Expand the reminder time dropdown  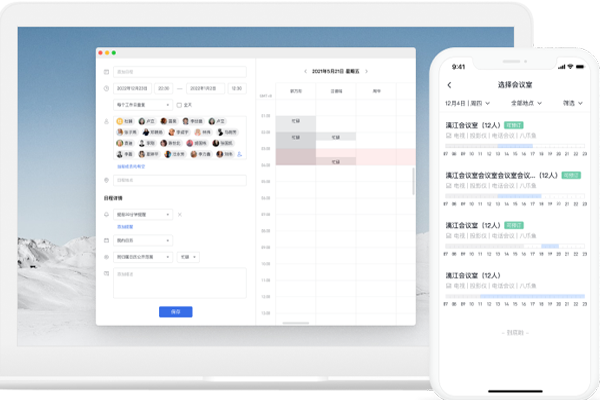click(x=143, y=215)
